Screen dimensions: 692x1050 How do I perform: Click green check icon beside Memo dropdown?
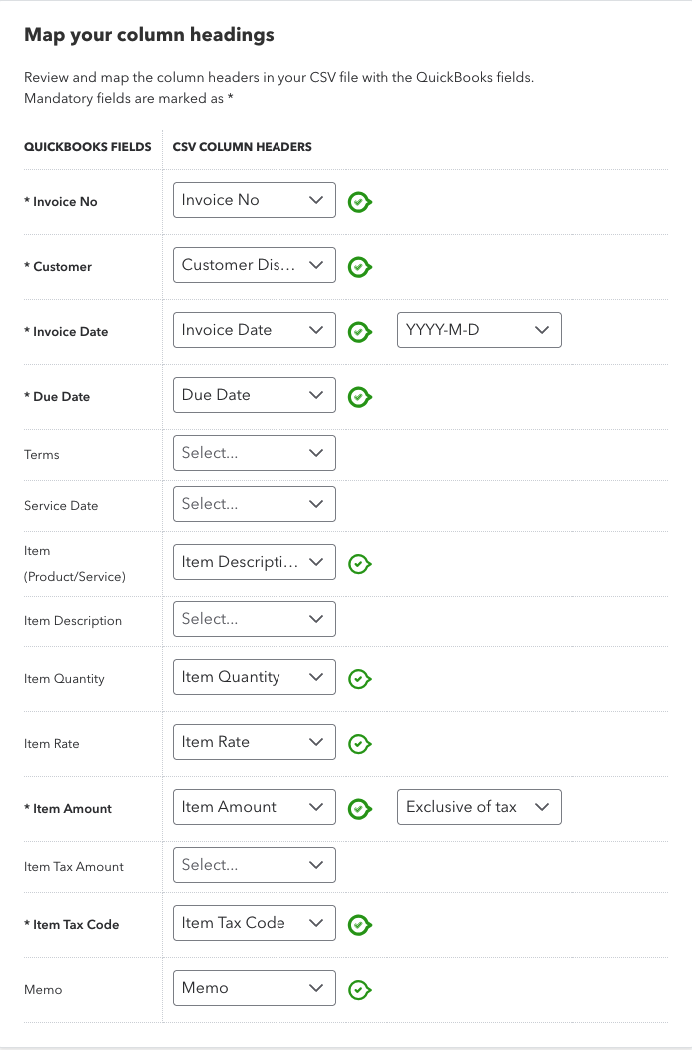(359, 990)
